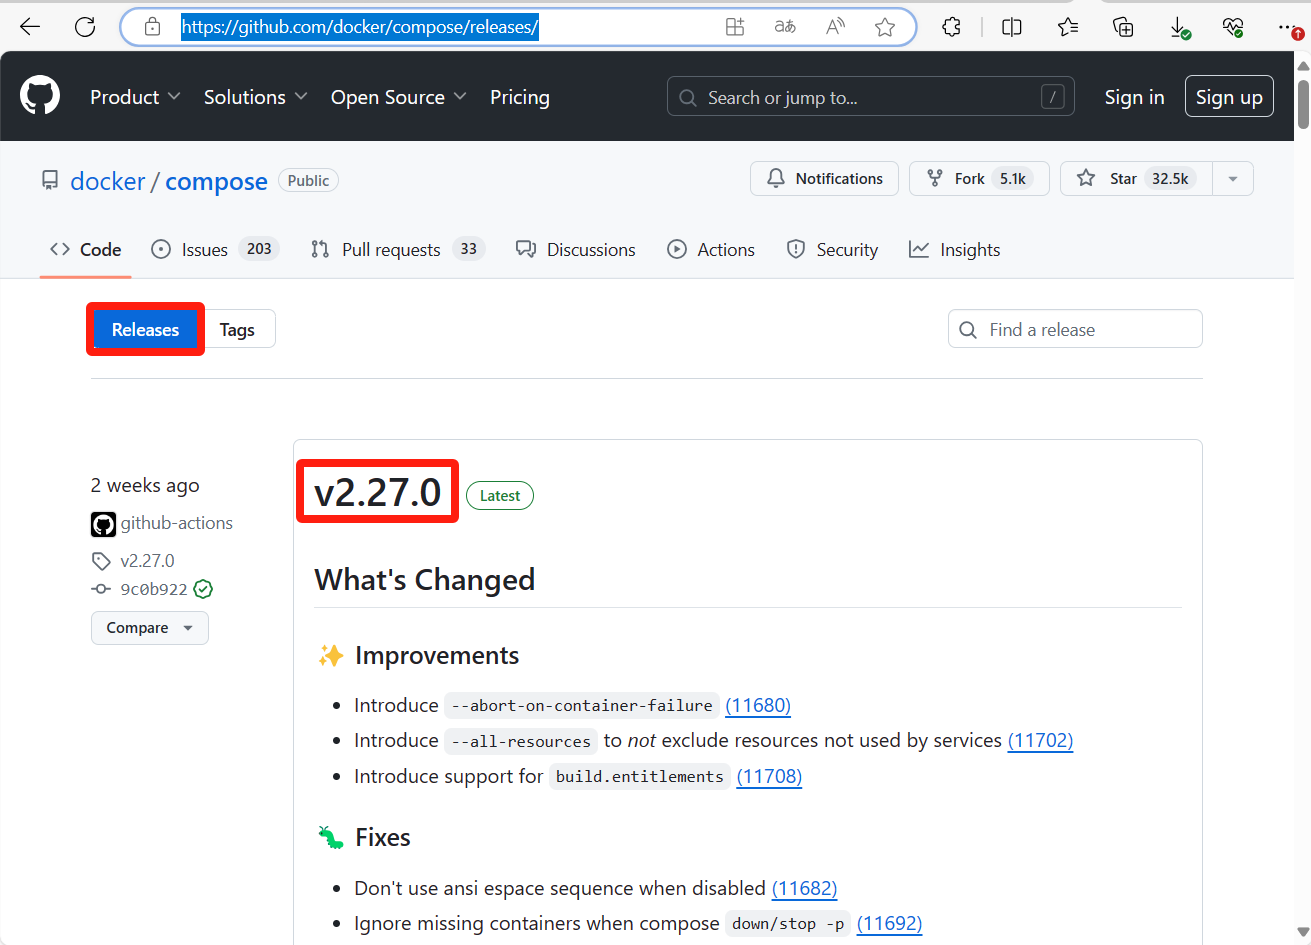The width and height of the screenshot is (1311, 945).
Task: Open pull request 11692 link
Action: (889, 923)
